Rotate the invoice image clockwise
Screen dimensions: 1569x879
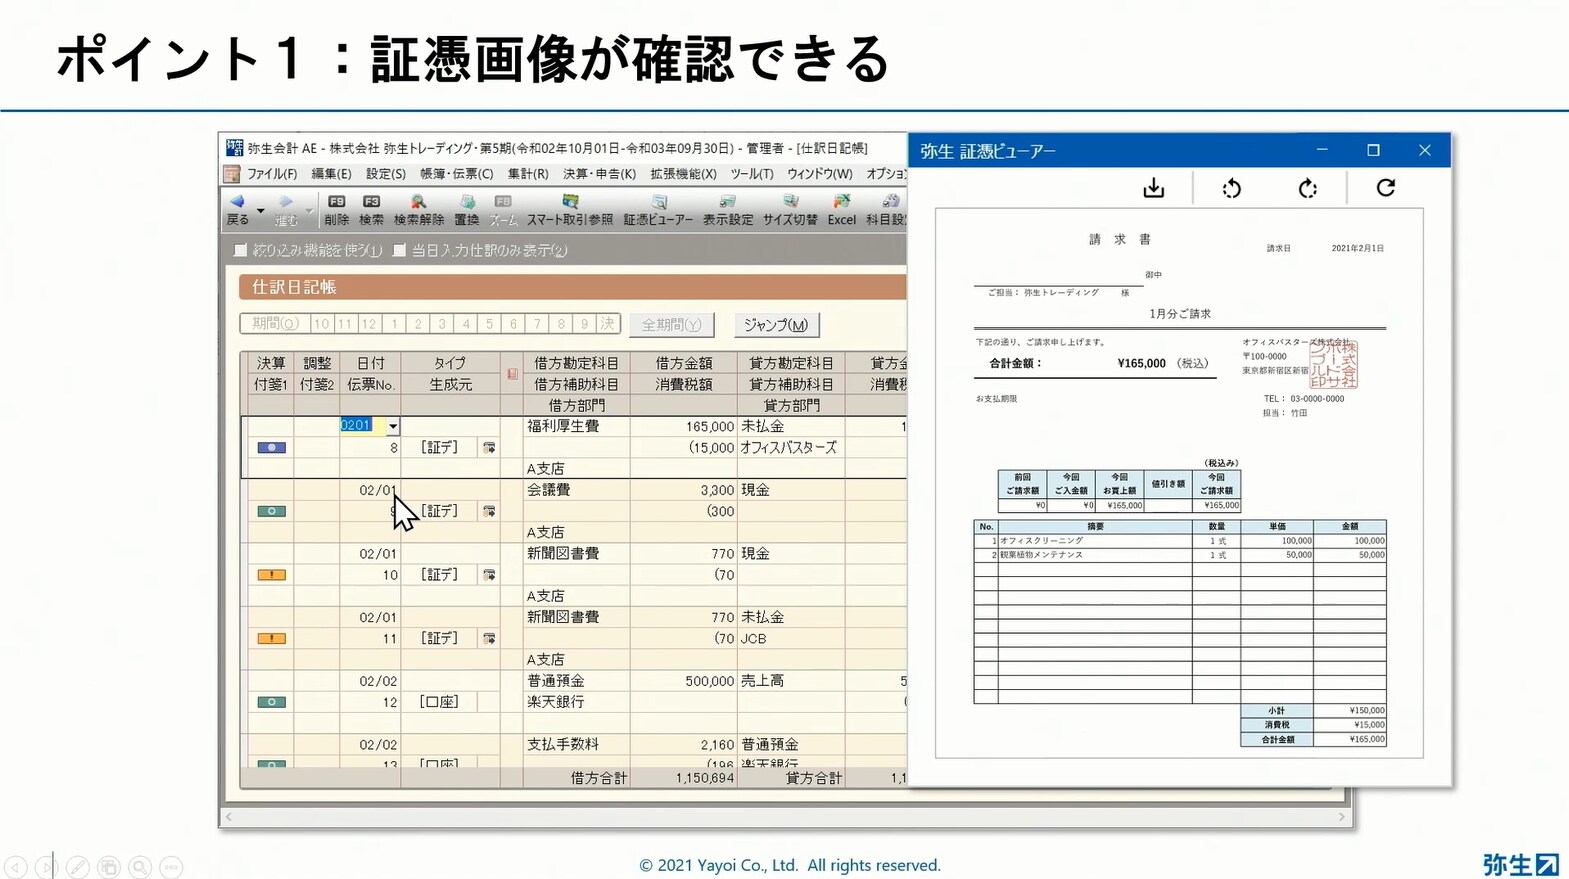click(1307, 188)
